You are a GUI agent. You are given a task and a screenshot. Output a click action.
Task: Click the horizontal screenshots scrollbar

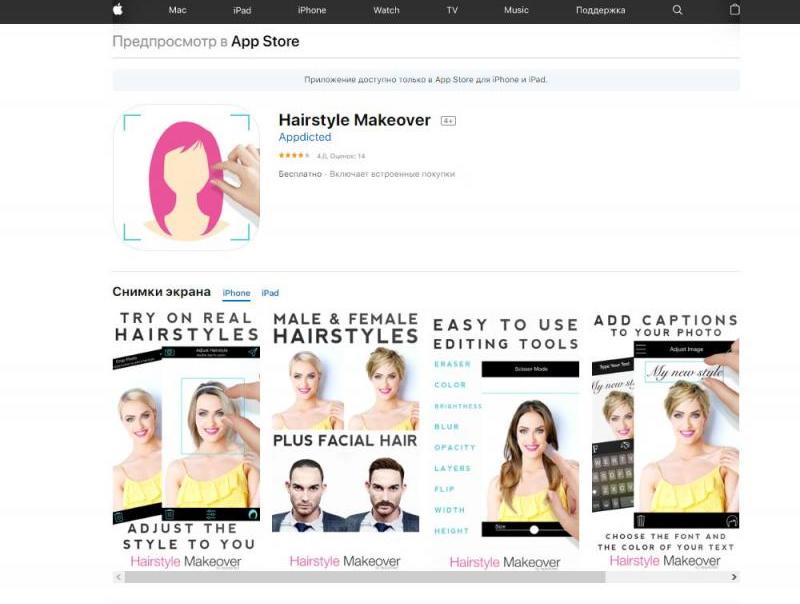click(x=365, y=577)
